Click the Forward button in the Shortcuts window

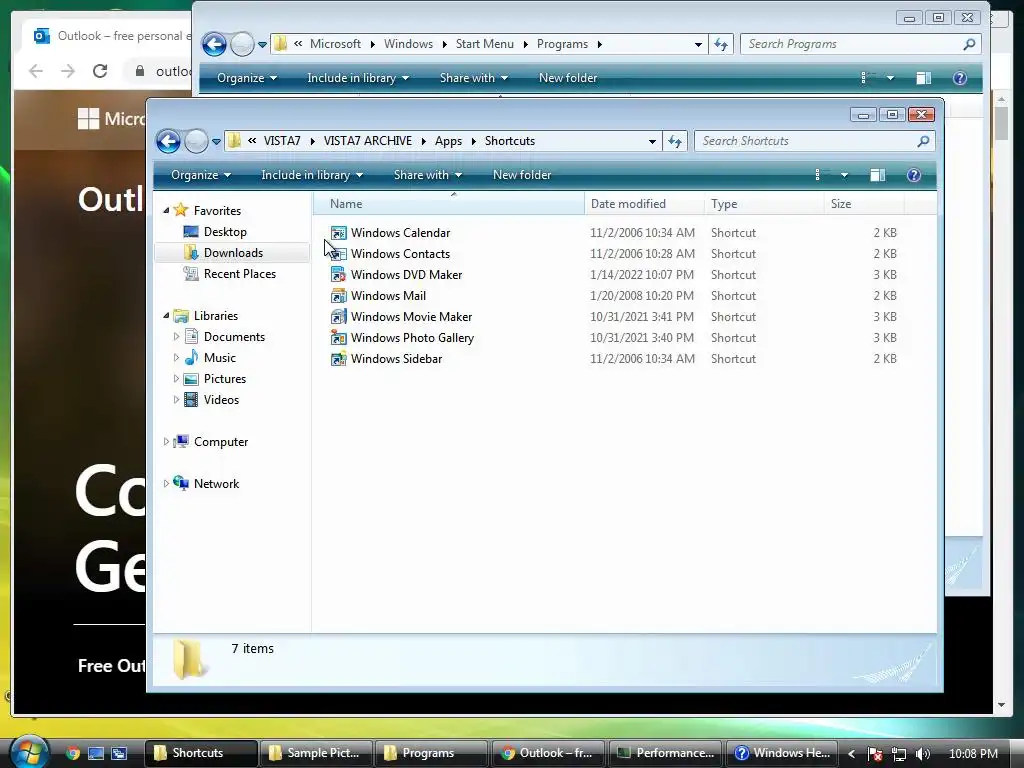196,141
